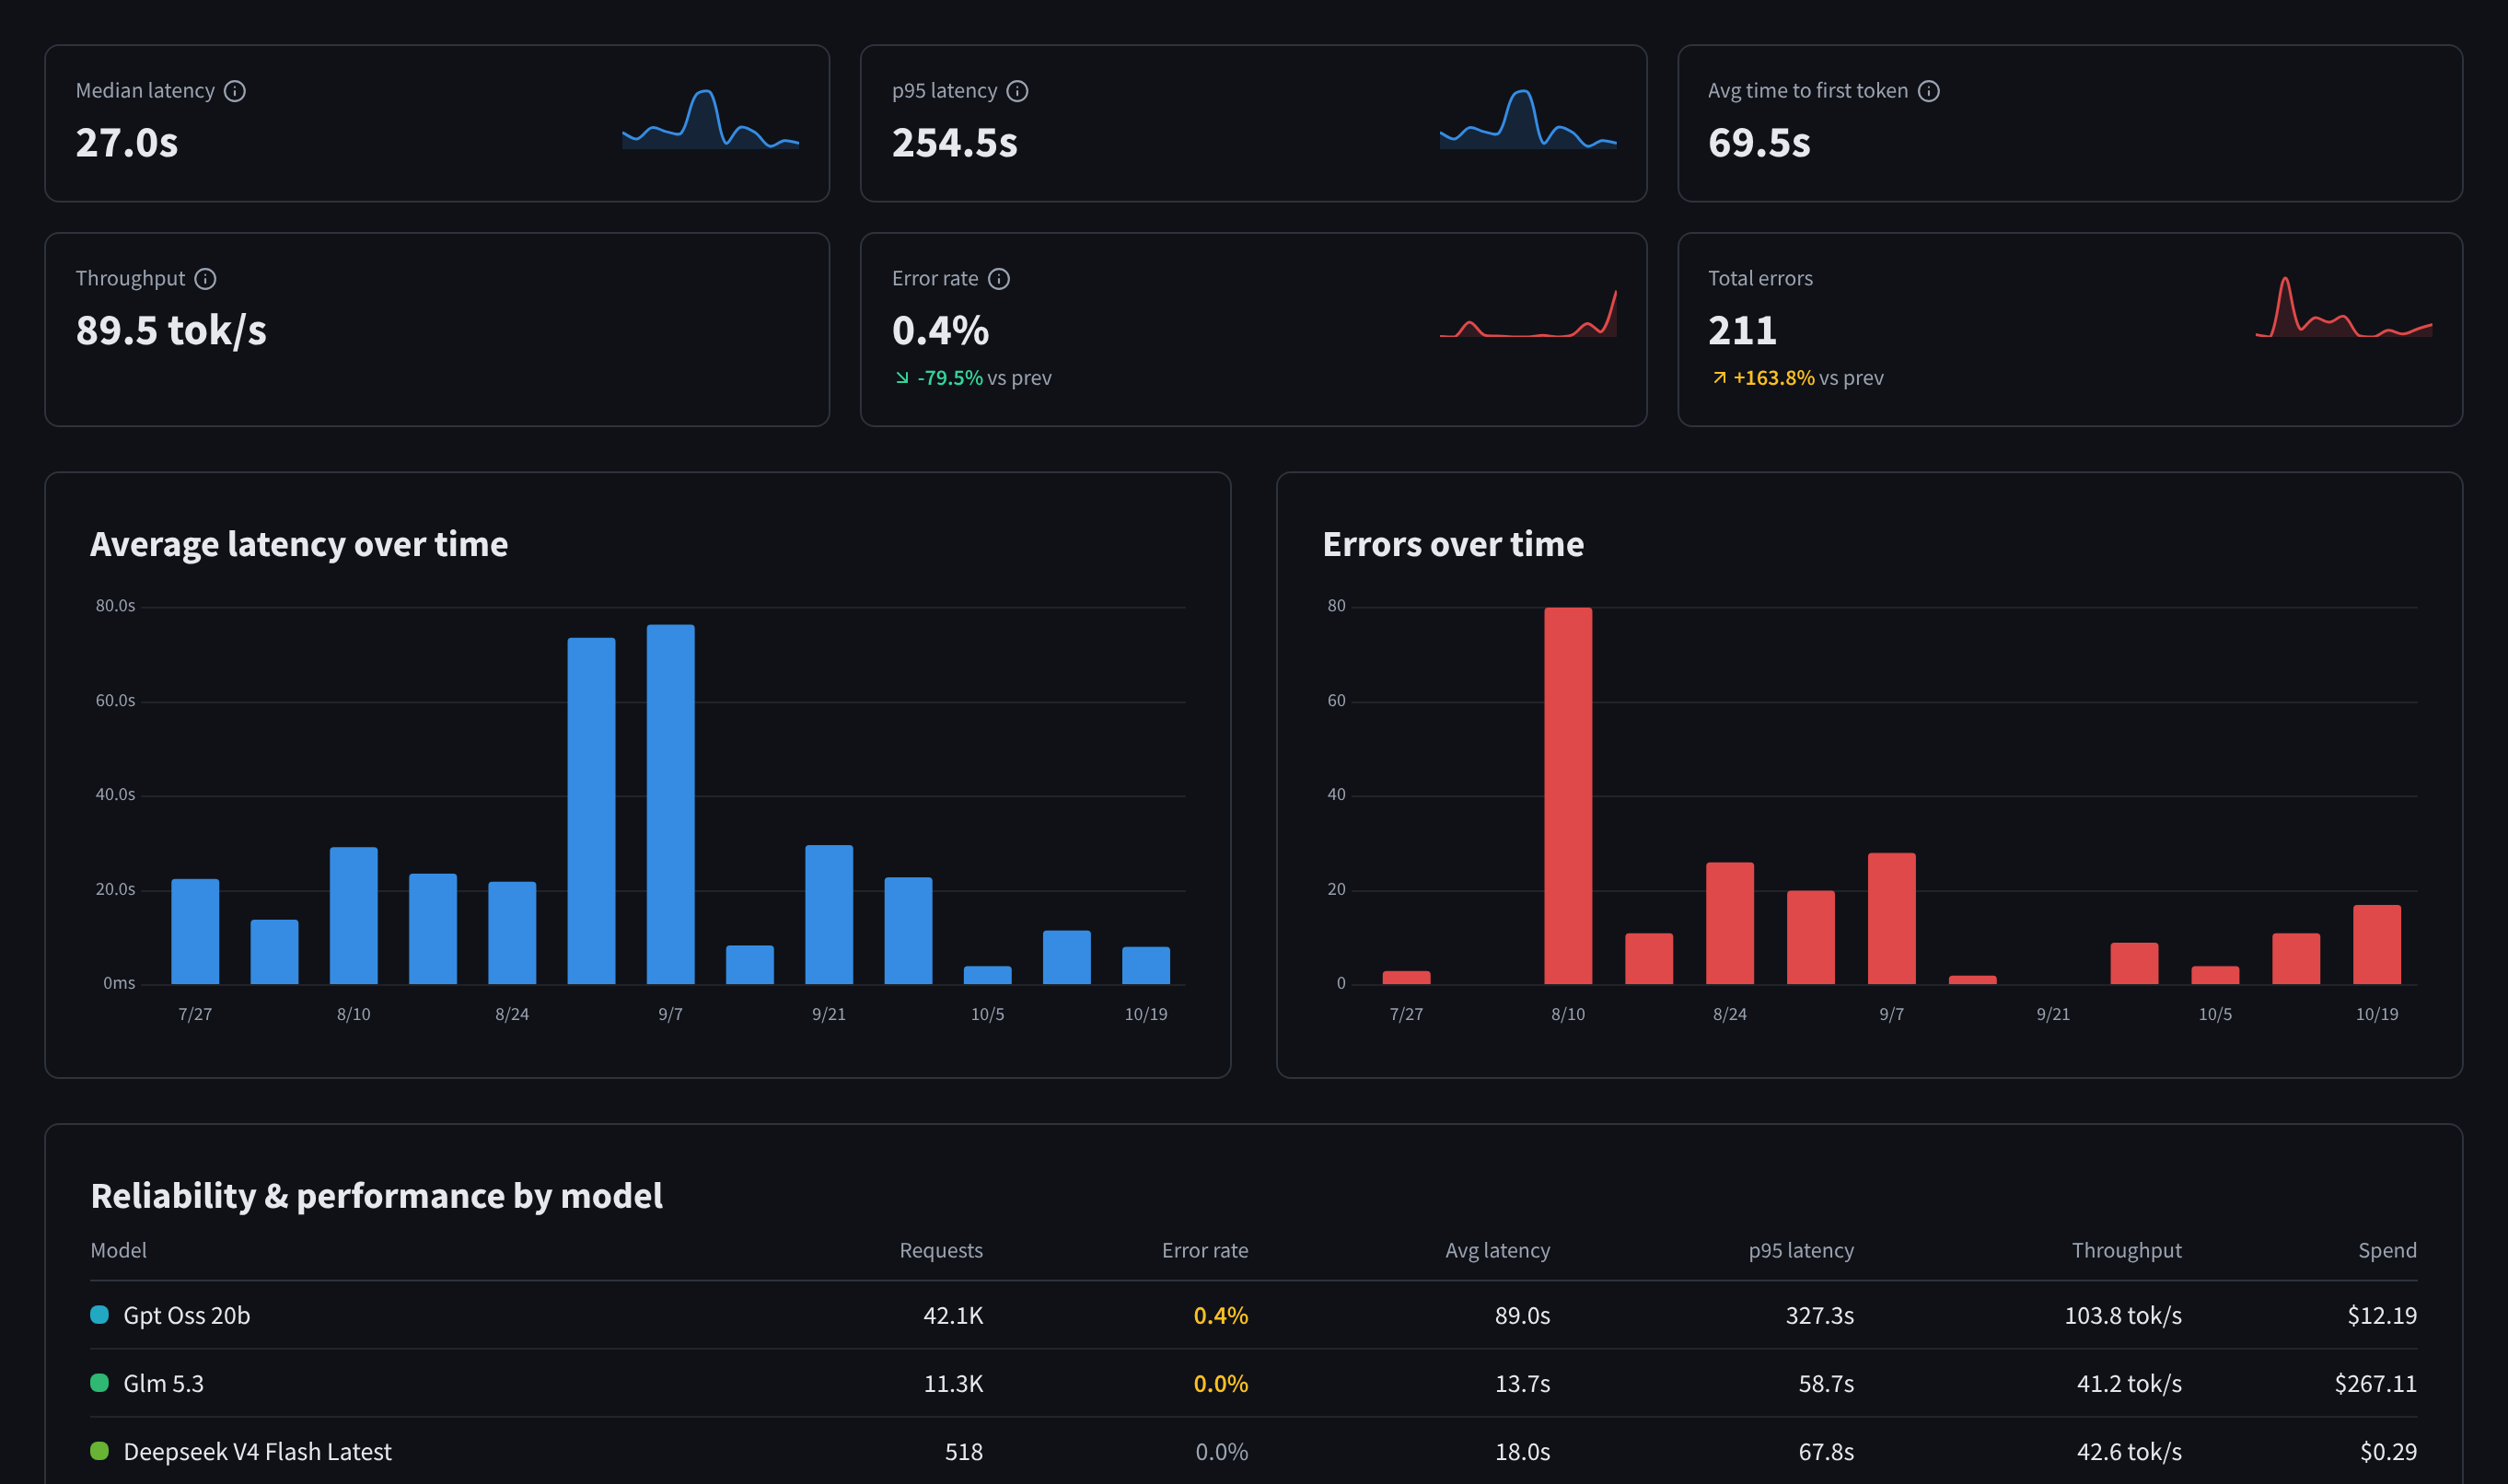Open the p95 latency sparkline chart

(x=1527, y=119)
